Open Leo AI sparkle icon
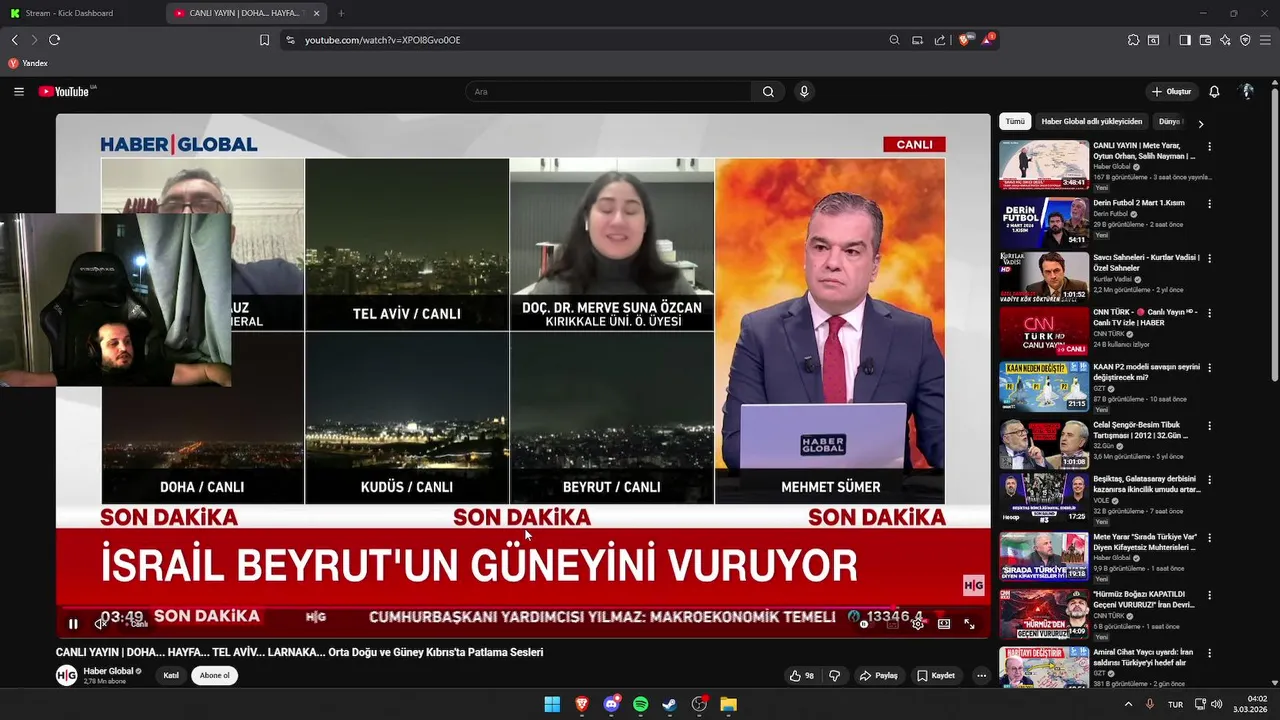1280x720 pixels. click(1225, 40)
